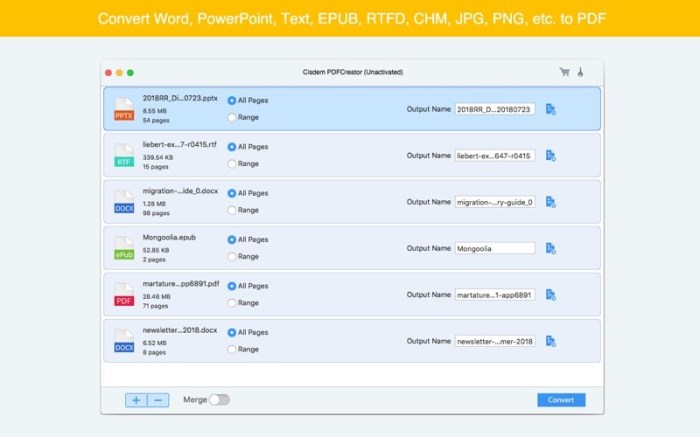Click the PDF file icon for martature...pp6891.pdf
The image size is (700, 437).
[124, 295]
